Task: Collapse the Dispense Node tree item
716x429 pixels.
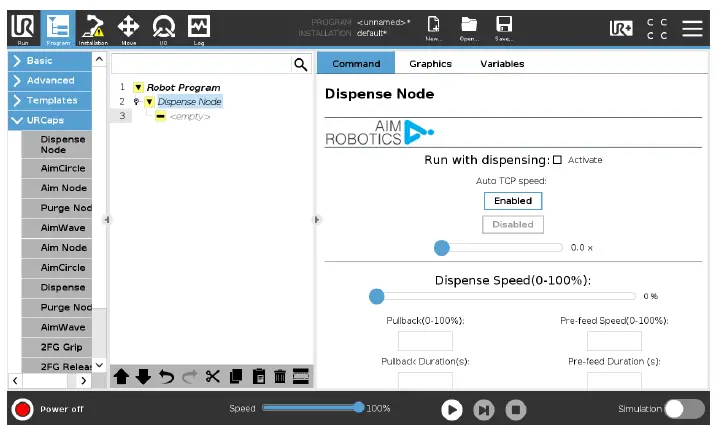Action: click(149, 102)
